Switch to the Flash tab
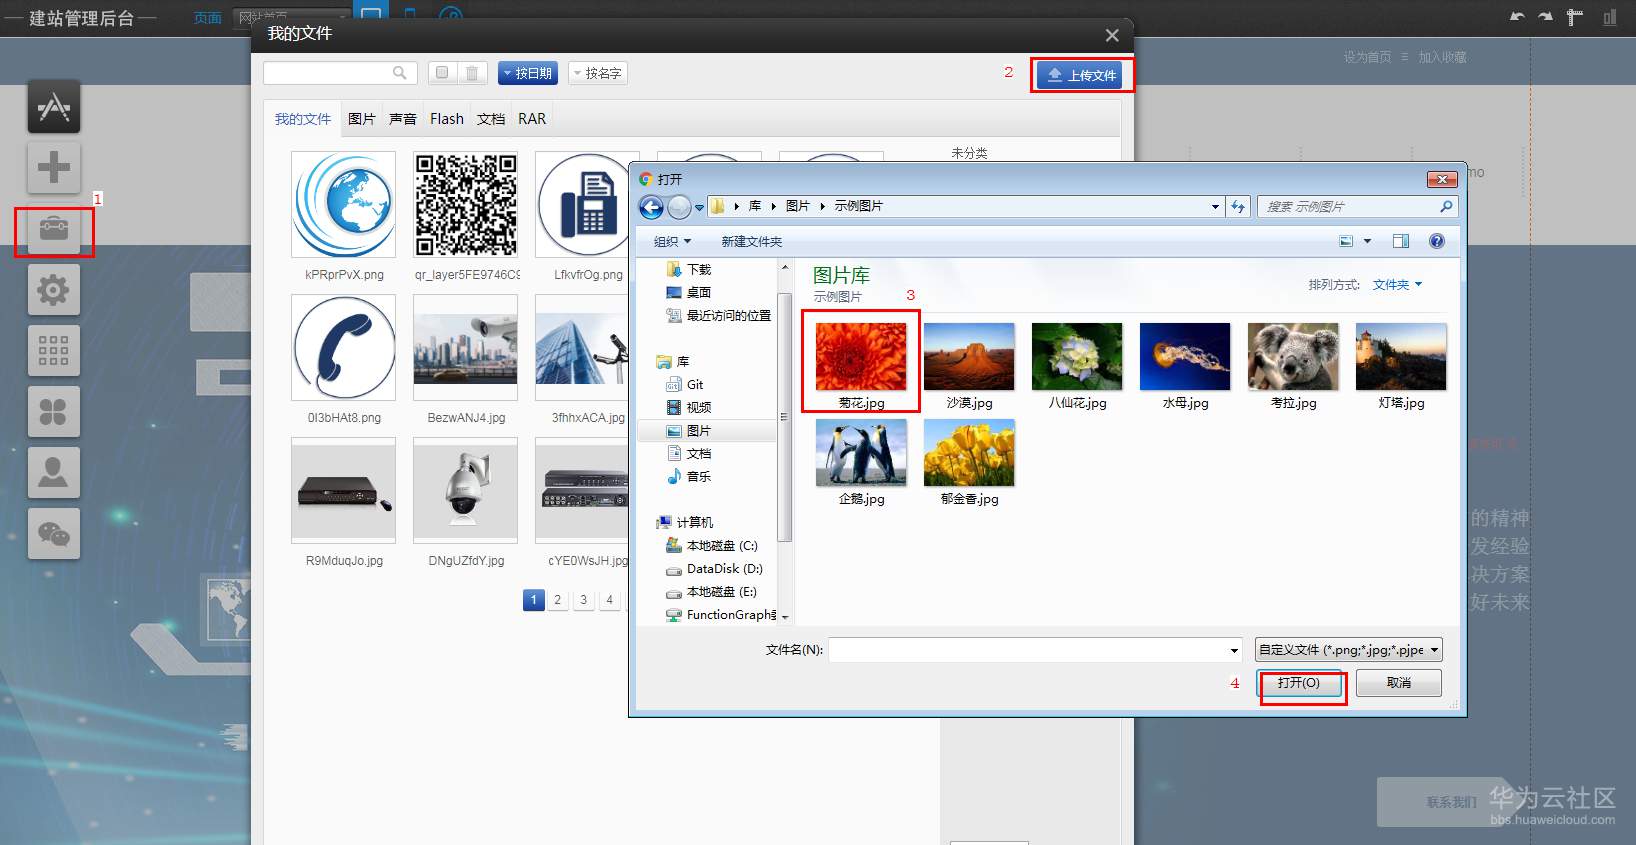 [447, 119]
